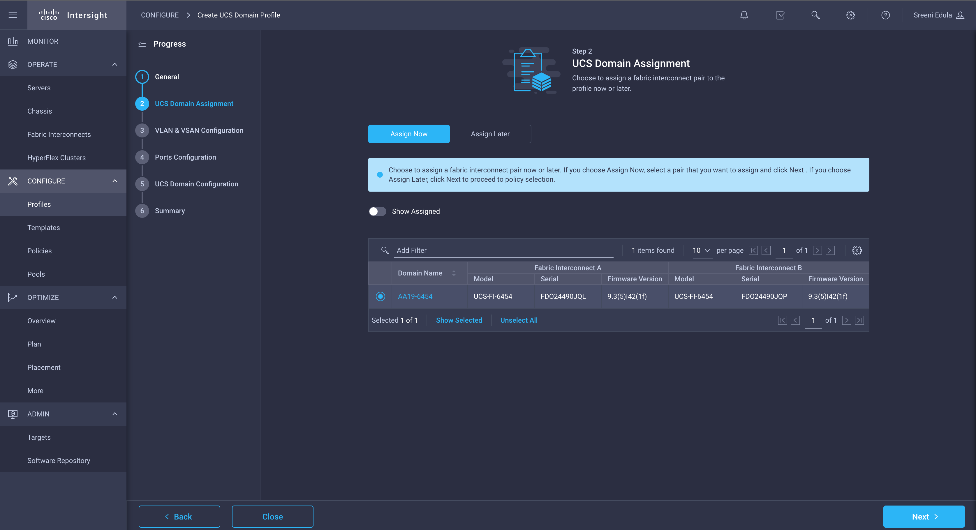
Task: Click the Add Filter input field
Action: [504, 250]
